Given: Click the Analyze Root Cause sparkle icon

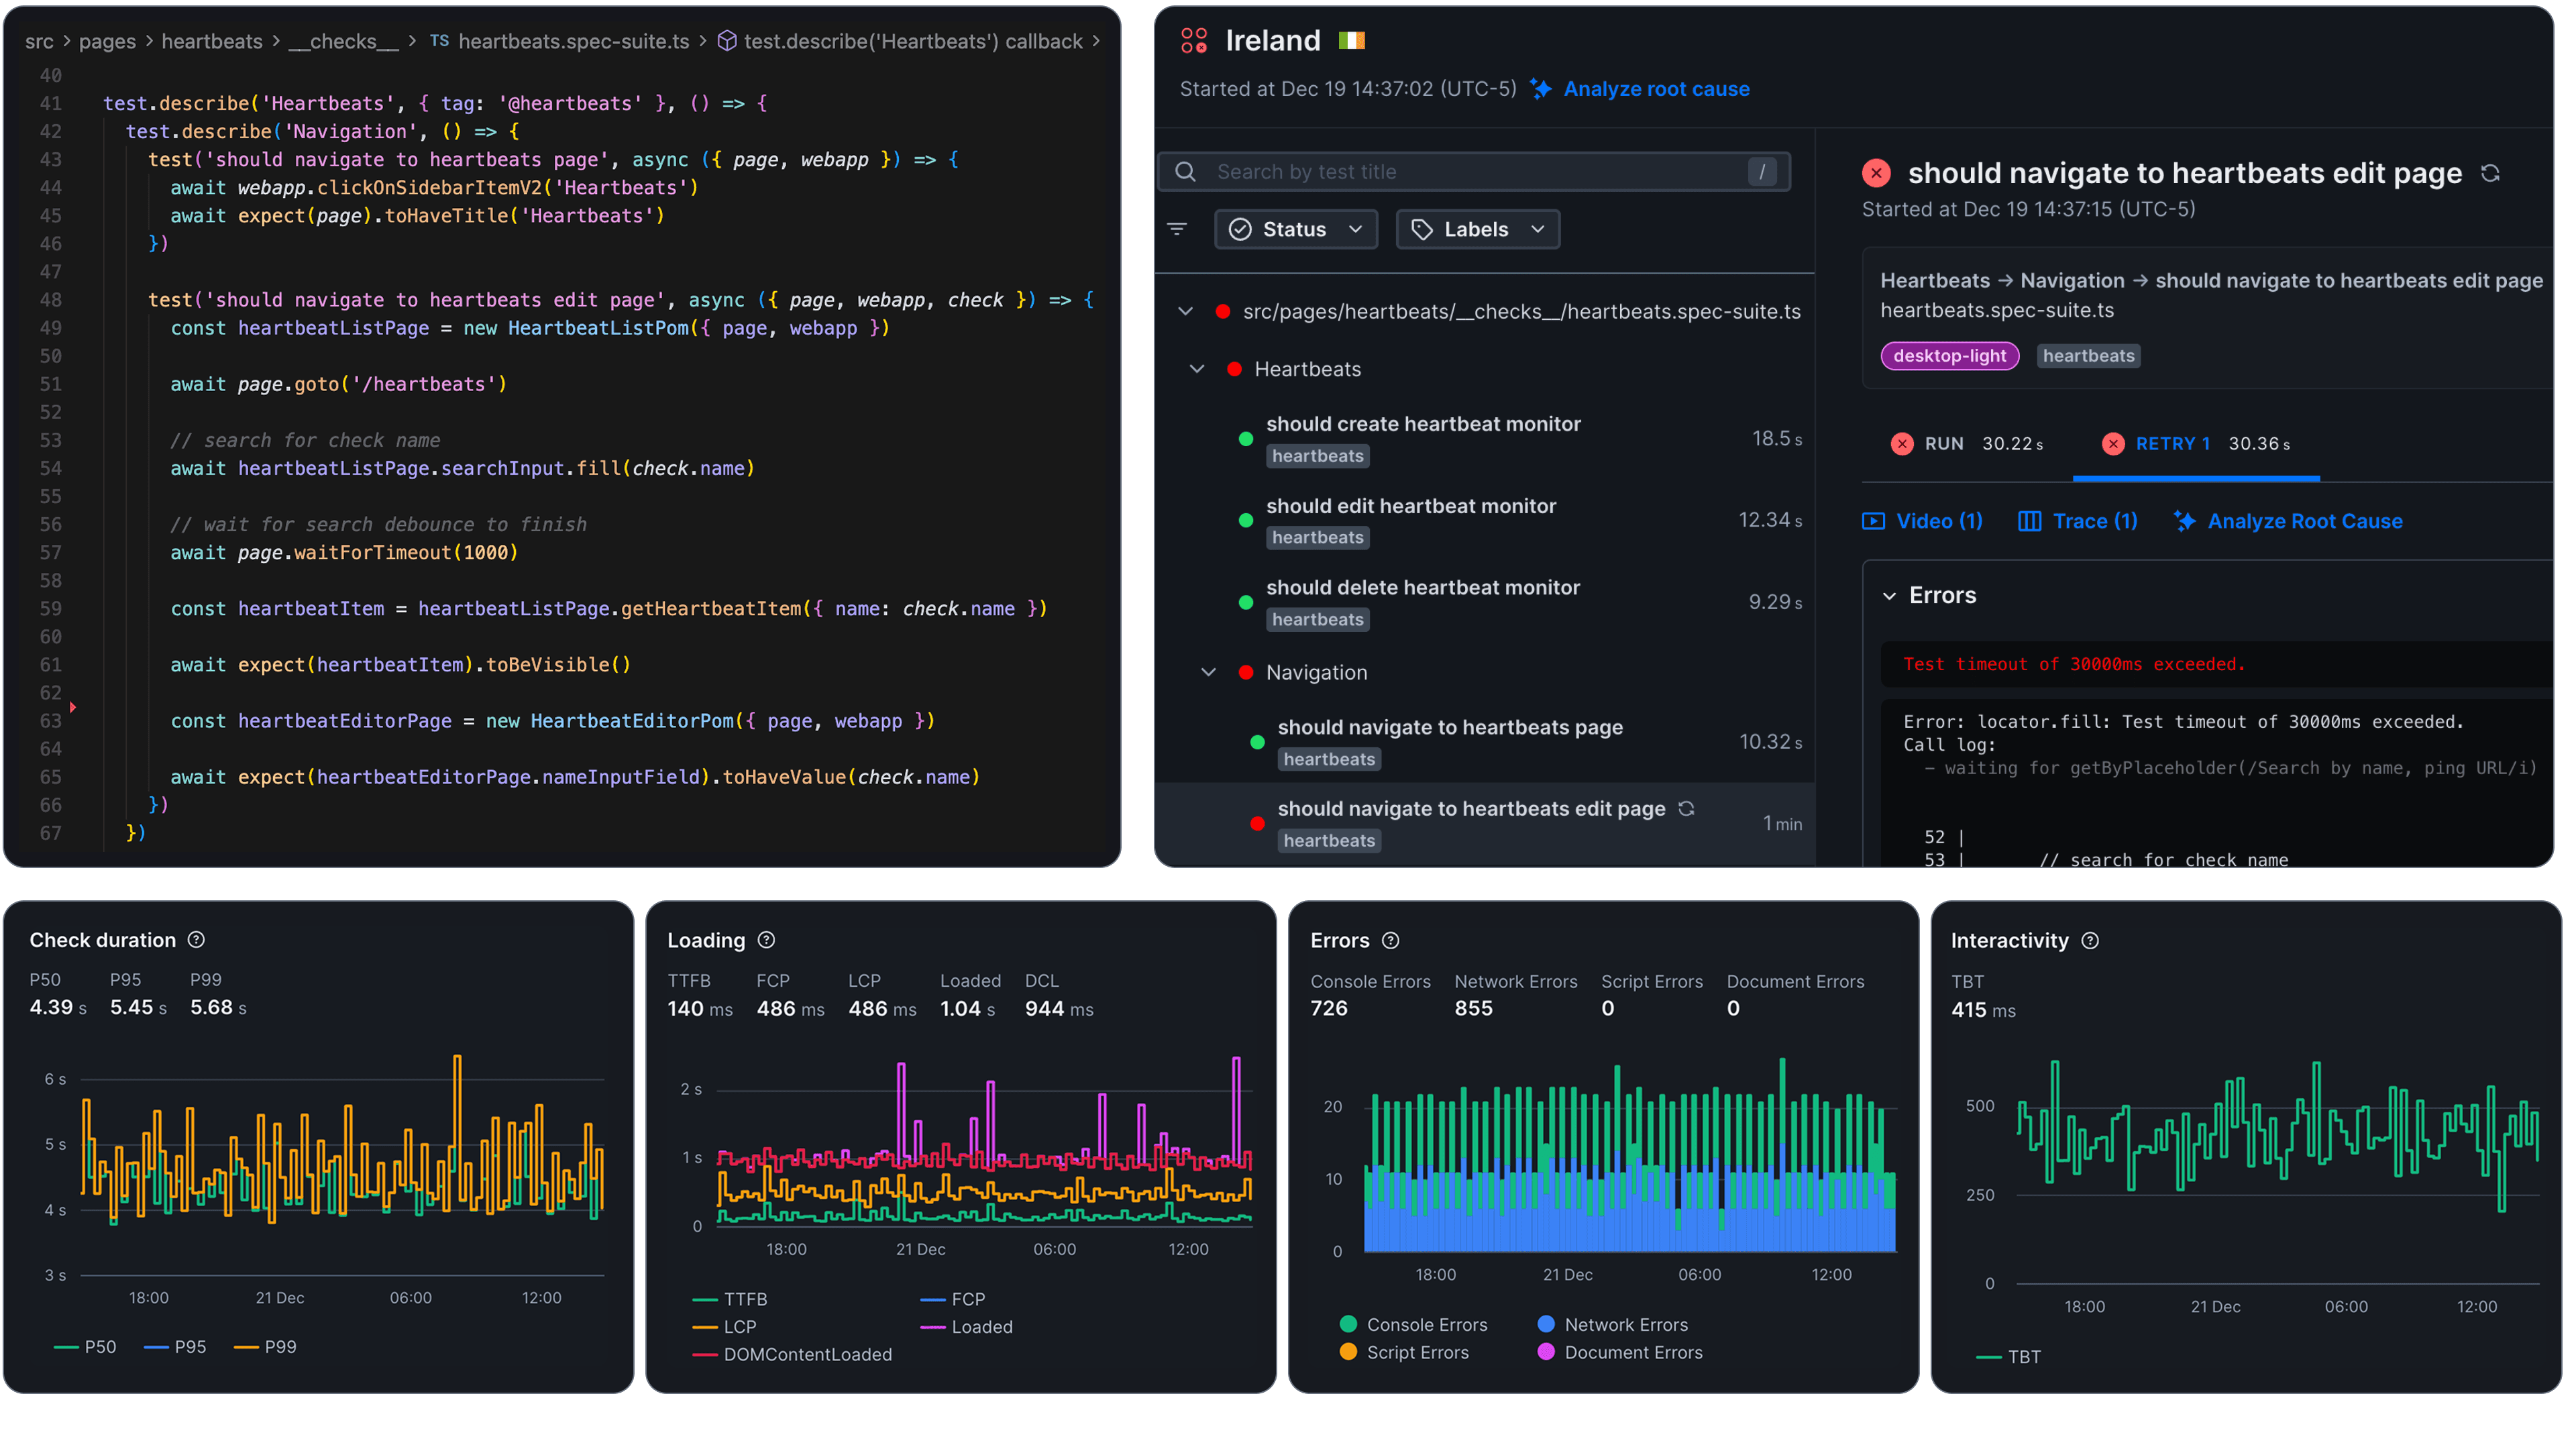Looking at the screenshot, I should click(x=2185, y=521).
